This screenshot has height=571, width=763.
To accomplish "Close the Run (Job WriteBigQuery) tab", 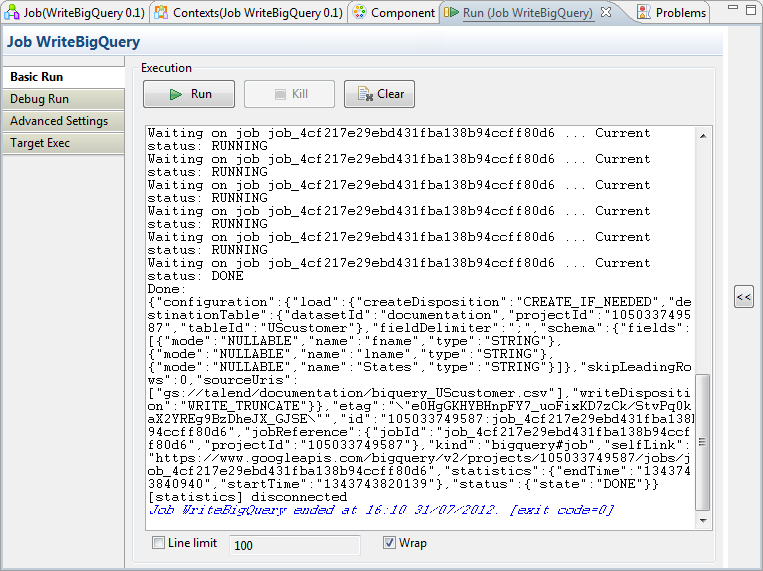I will 606,12.
